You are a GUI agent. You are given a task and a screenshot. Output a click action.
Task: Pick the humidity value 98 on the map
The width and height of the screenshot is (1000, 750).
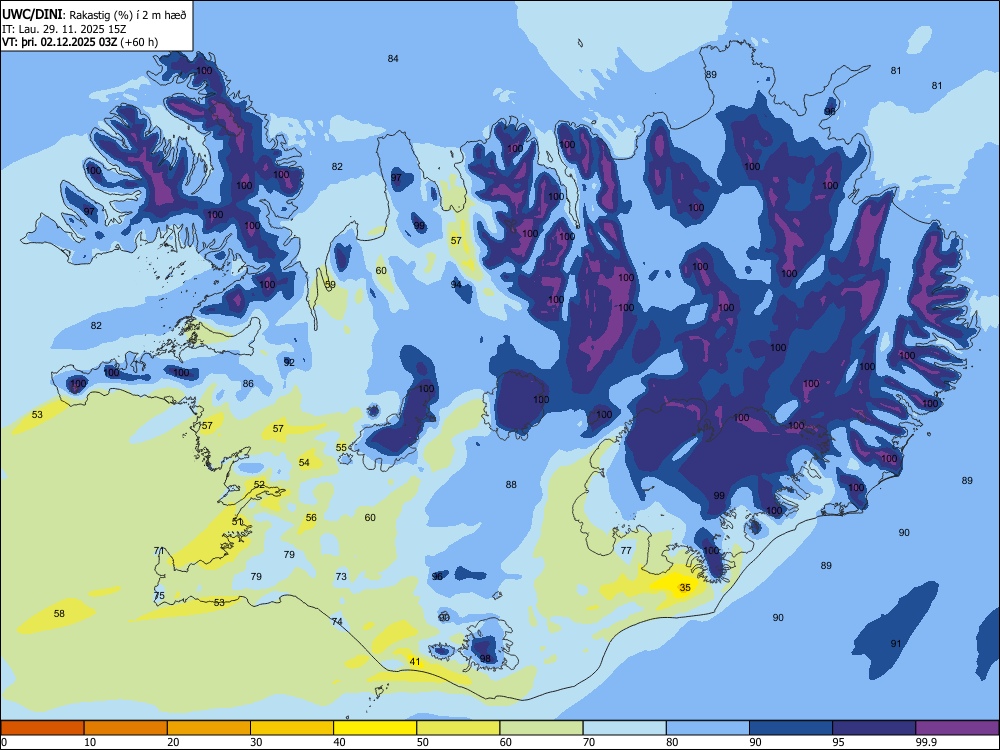coord(485,658)
